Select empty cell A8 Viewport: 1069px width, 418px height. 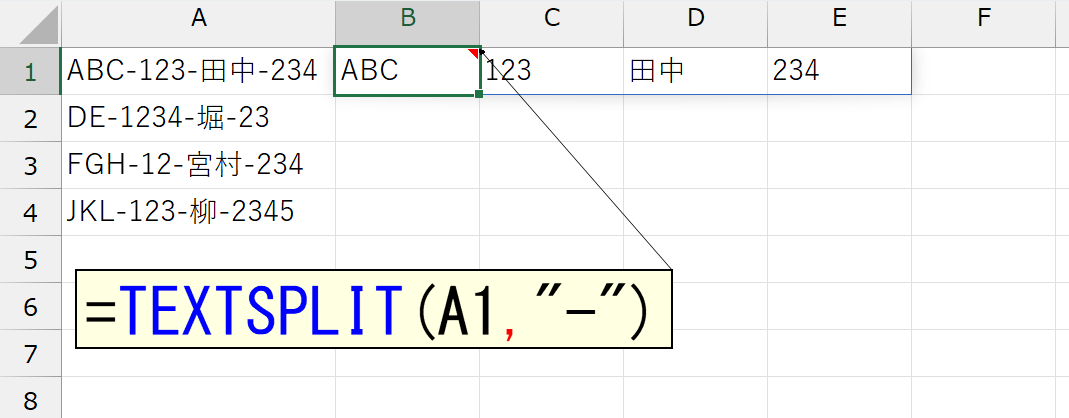pos(198,398)
